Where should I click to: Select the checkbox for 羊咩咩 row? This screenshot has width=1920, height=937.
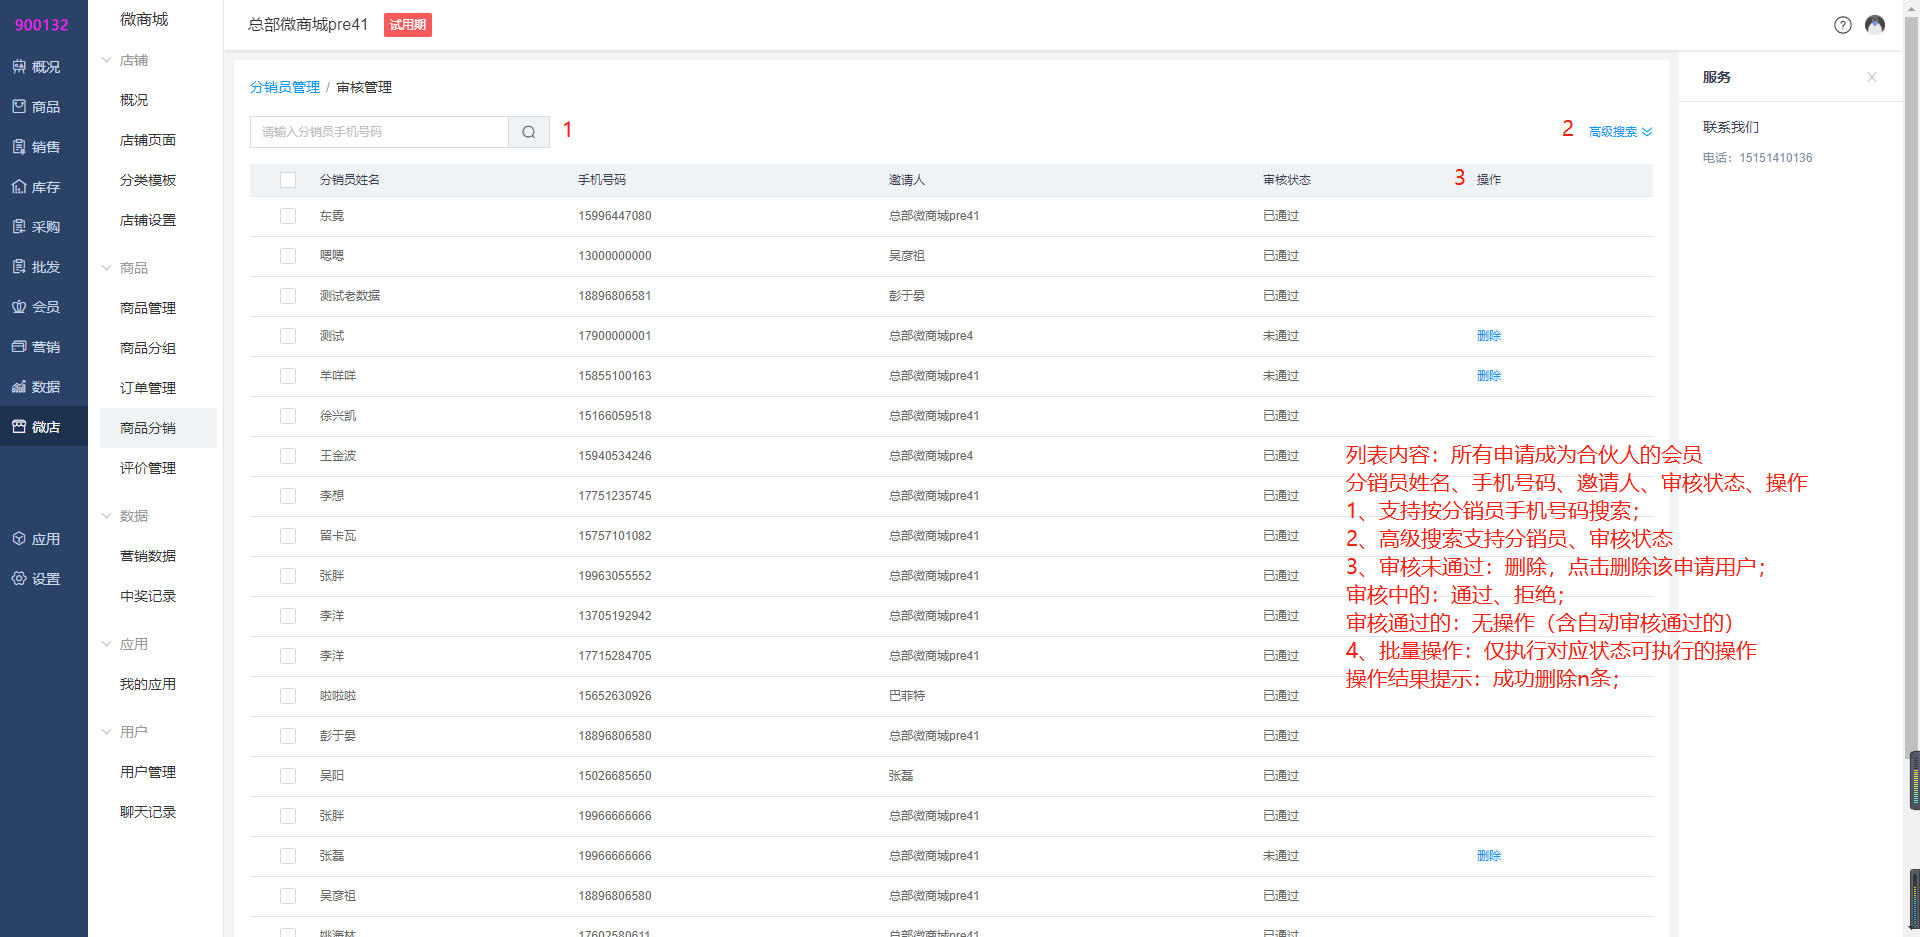288,376
